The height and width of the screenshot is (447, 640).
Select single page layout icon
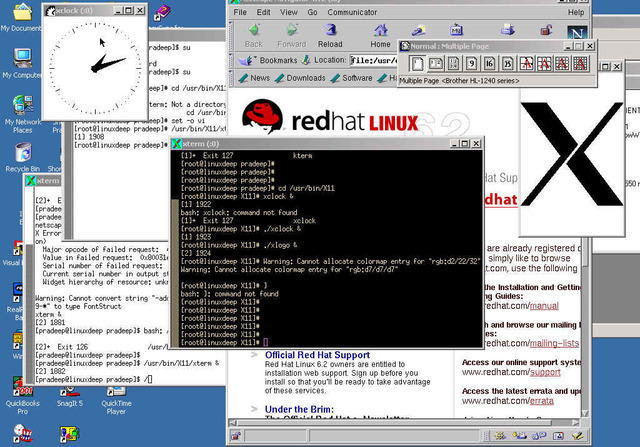point(417,64)
